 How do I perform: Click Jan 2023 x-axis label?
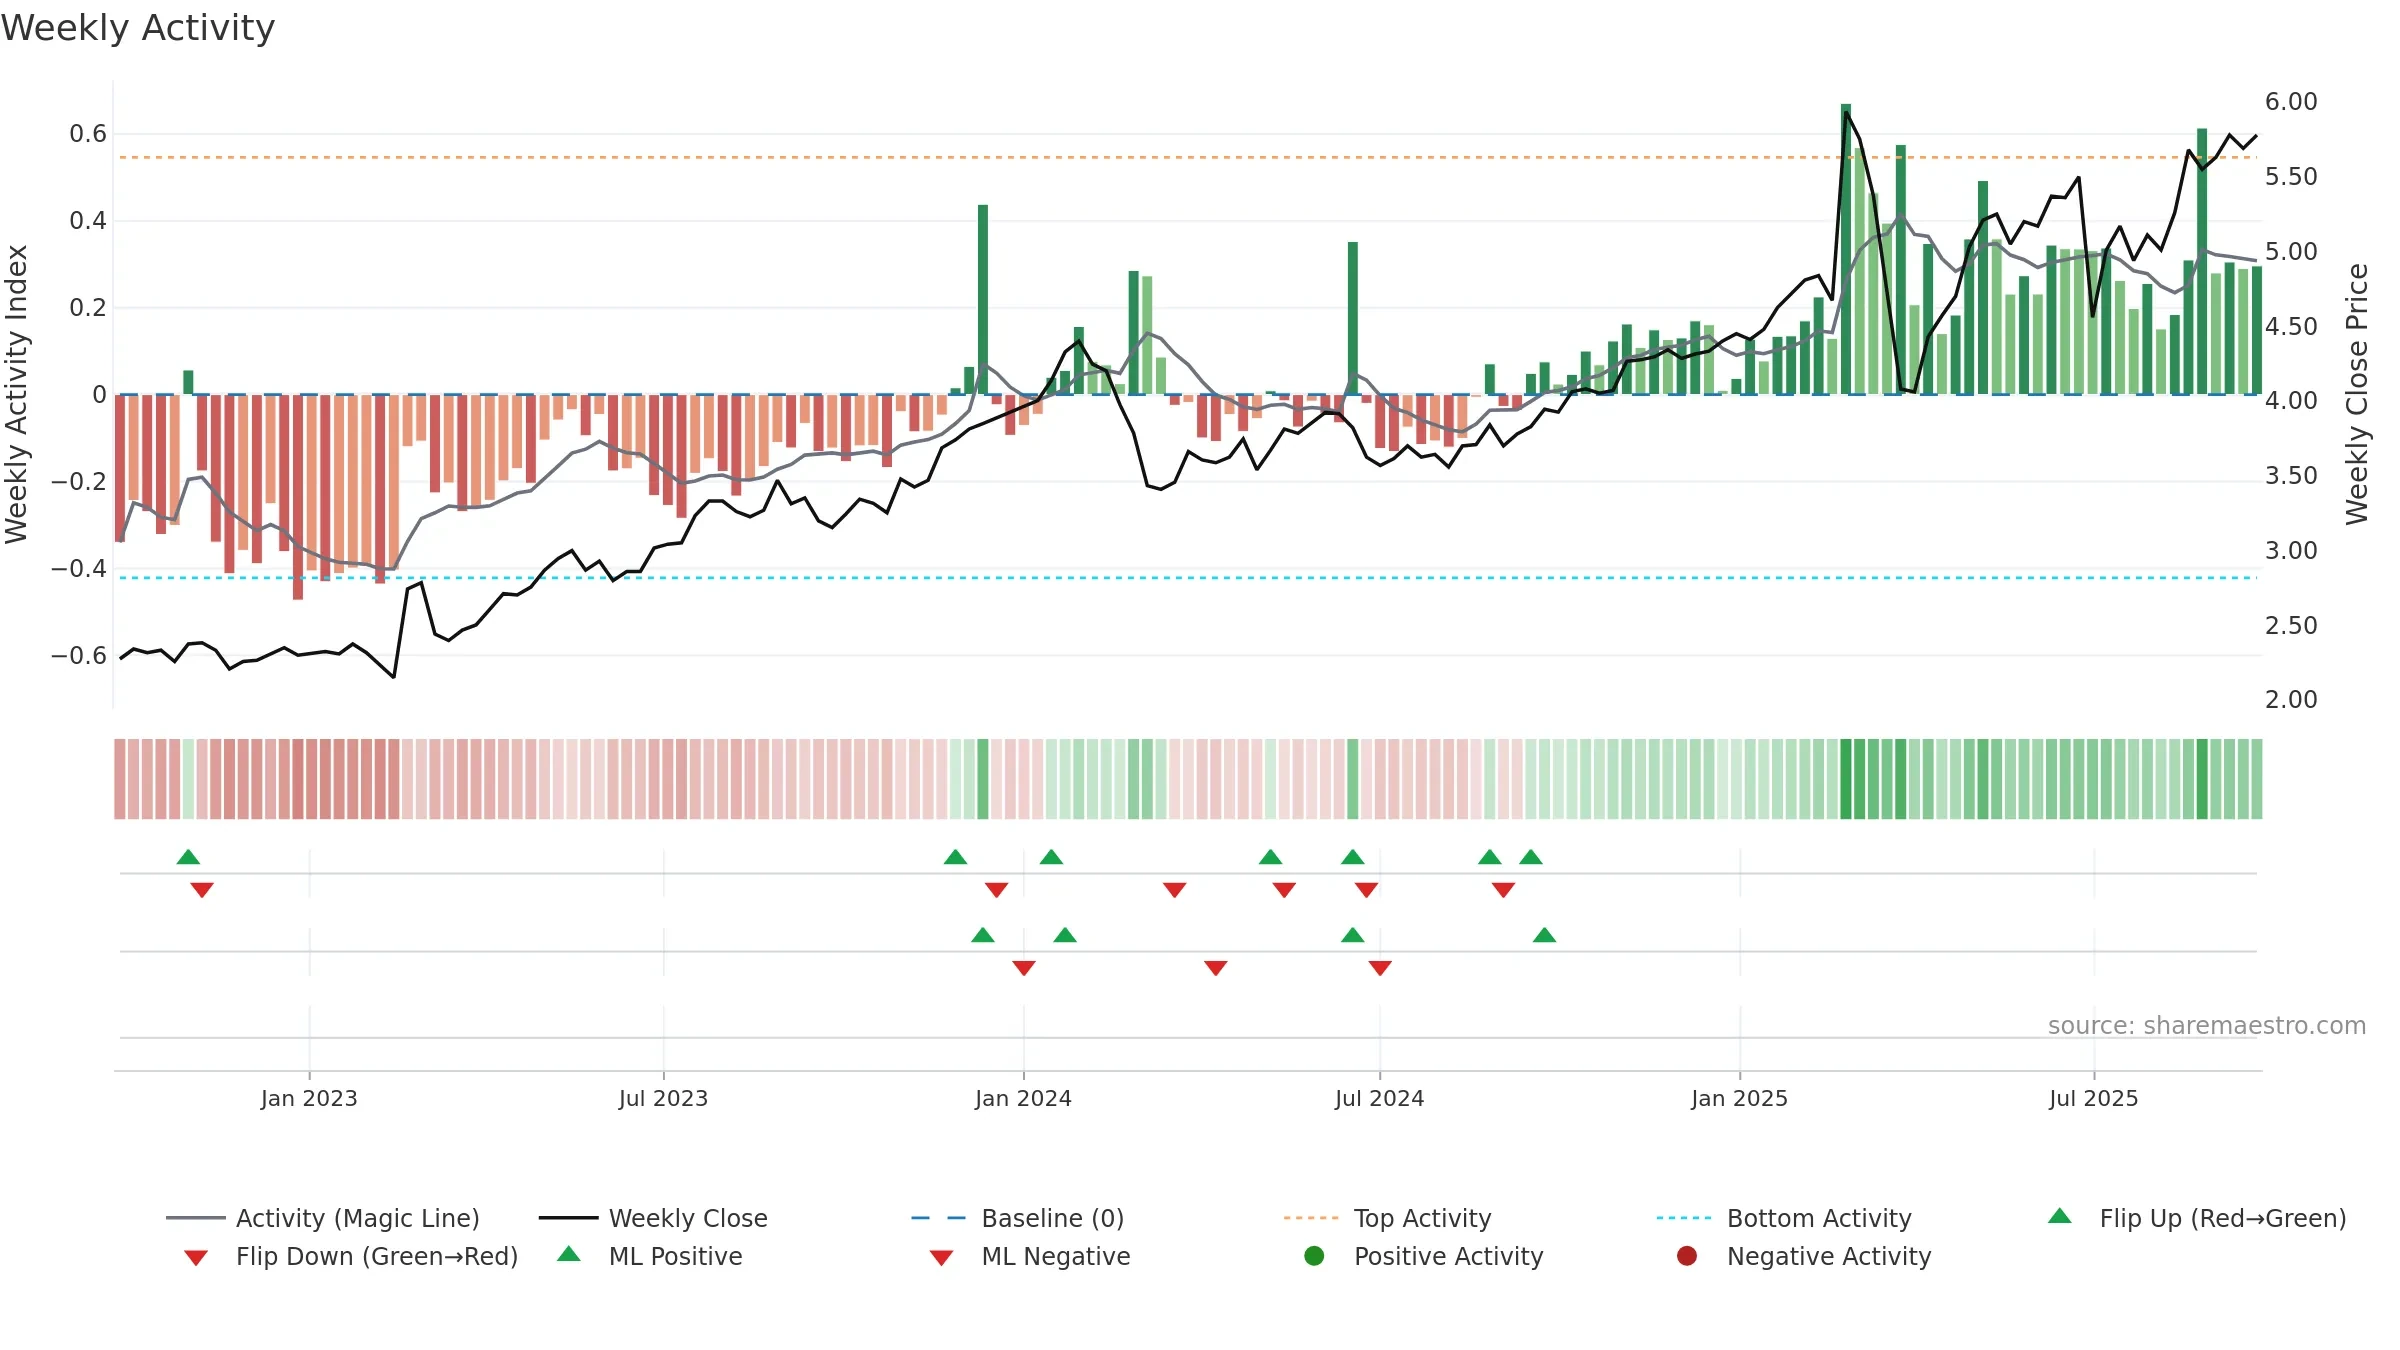[309, 1098]
